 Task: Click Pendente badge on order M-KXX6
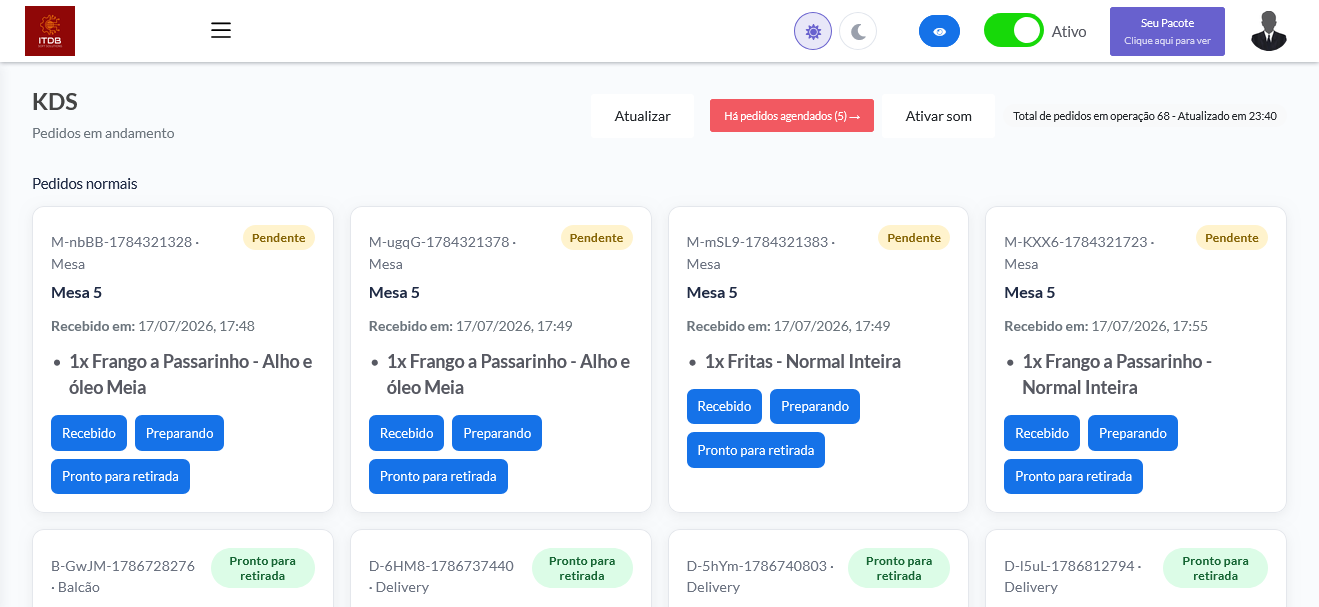tap(1232, 238)
